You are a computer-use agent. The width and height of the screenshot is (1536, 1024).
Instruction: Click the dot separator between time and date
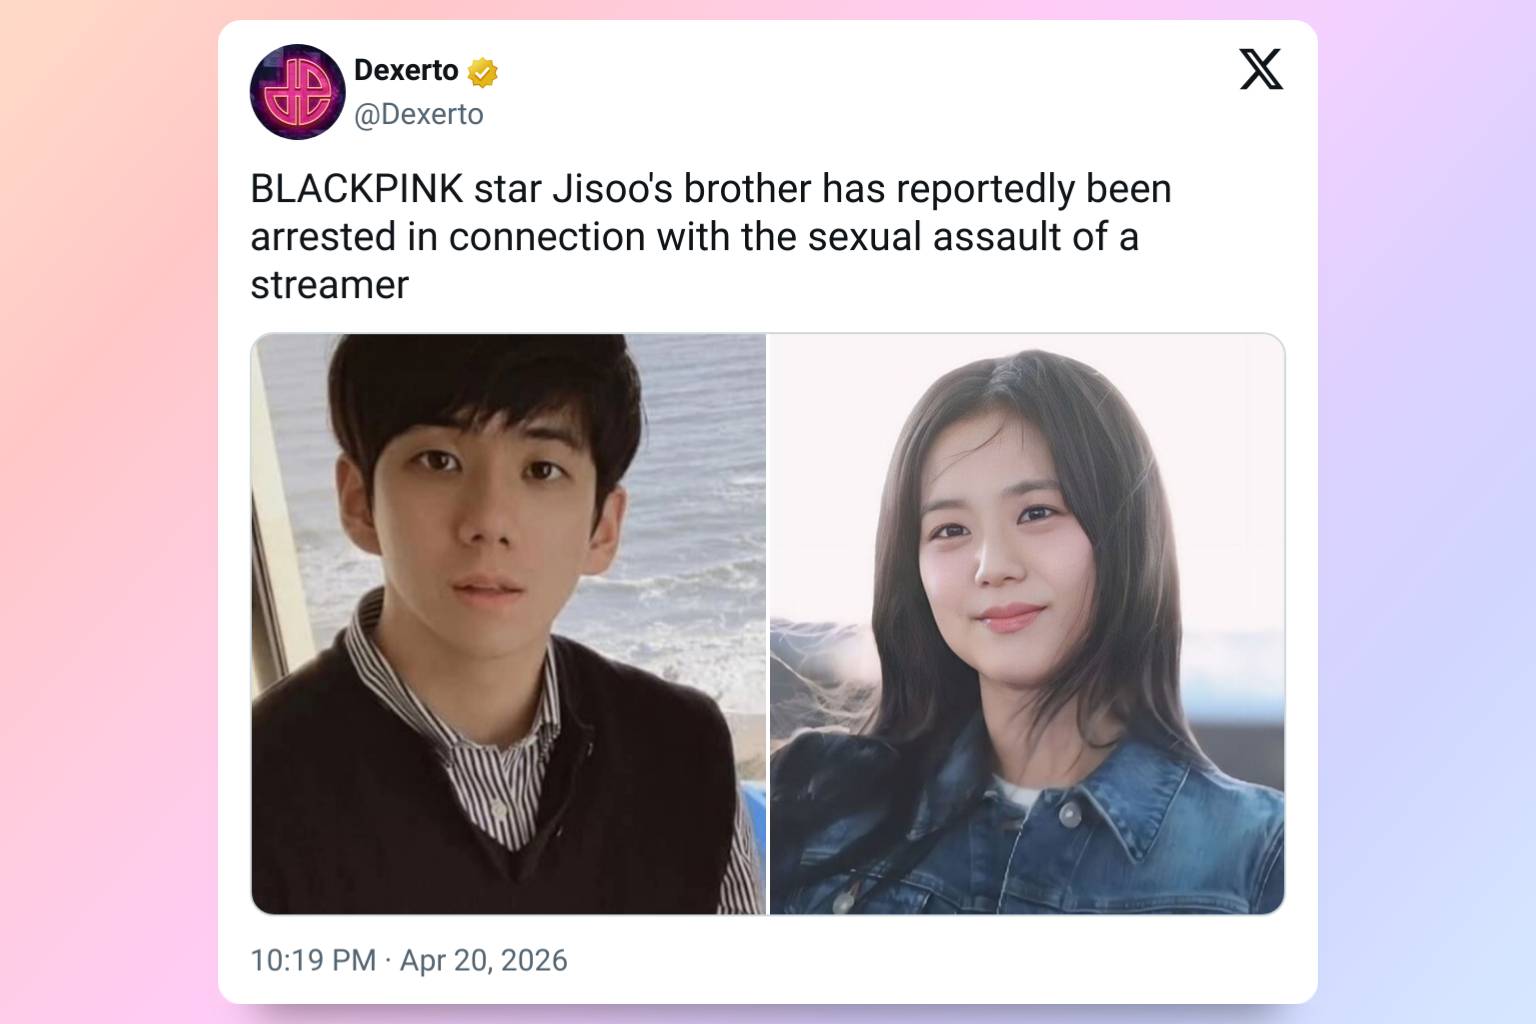(x=388, y=961)
